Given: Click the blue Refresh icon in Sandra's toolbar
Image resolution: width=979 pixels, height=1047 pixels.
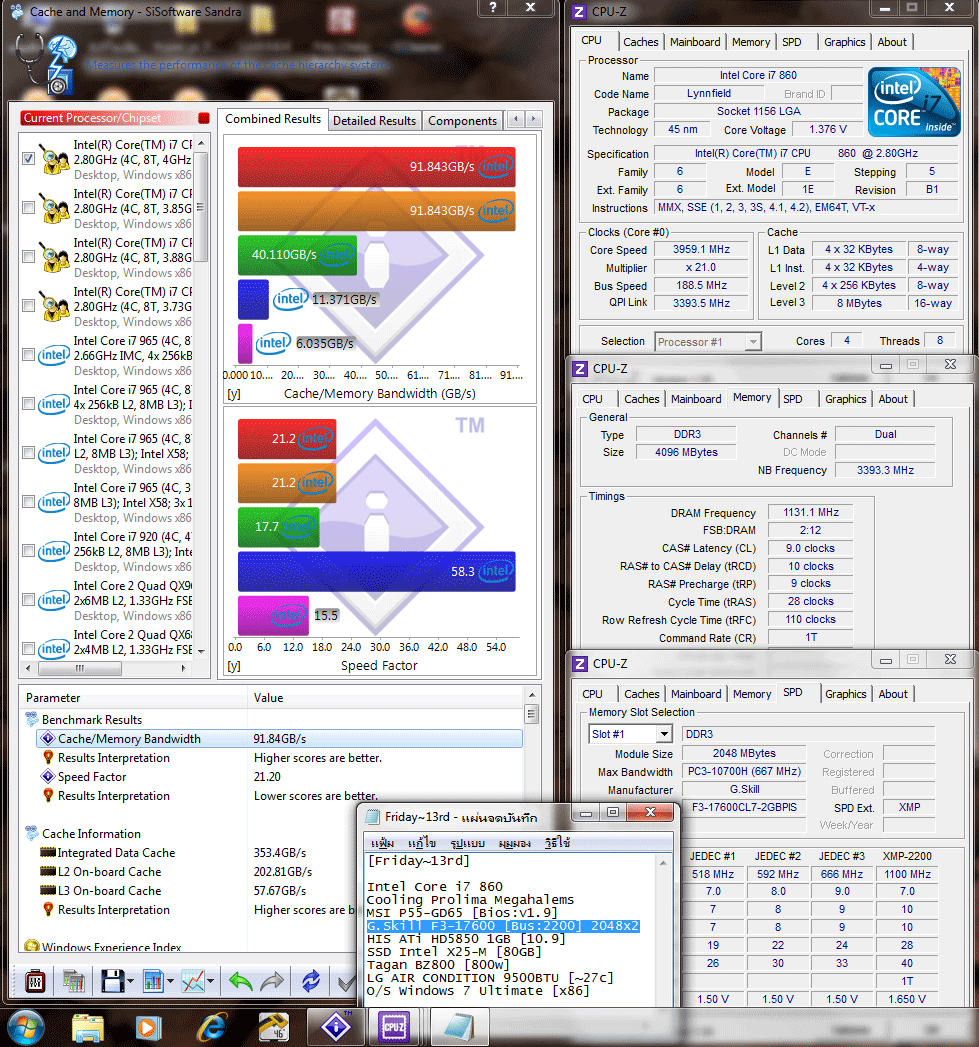Looking at the screenshot, I should coord(311,981).
